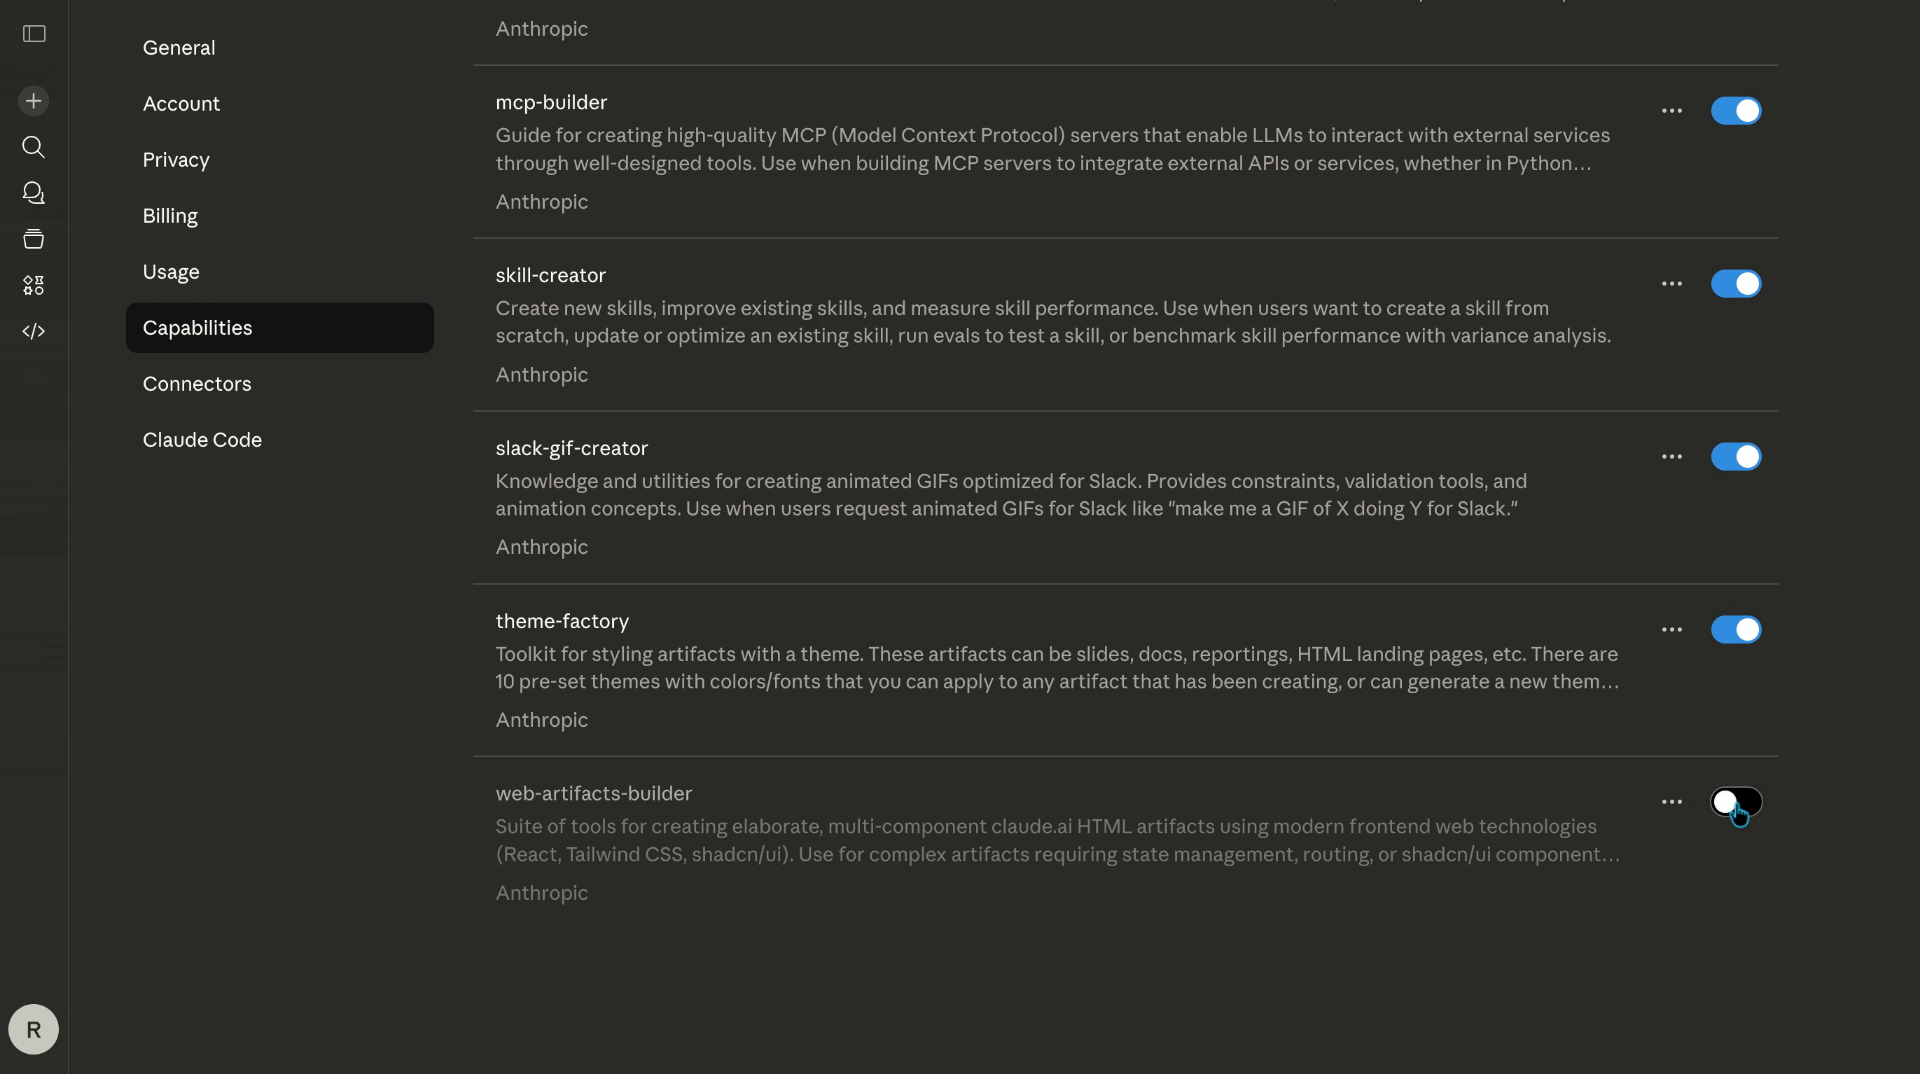Toggle the left sidebar panel icon

pos(34,34)
